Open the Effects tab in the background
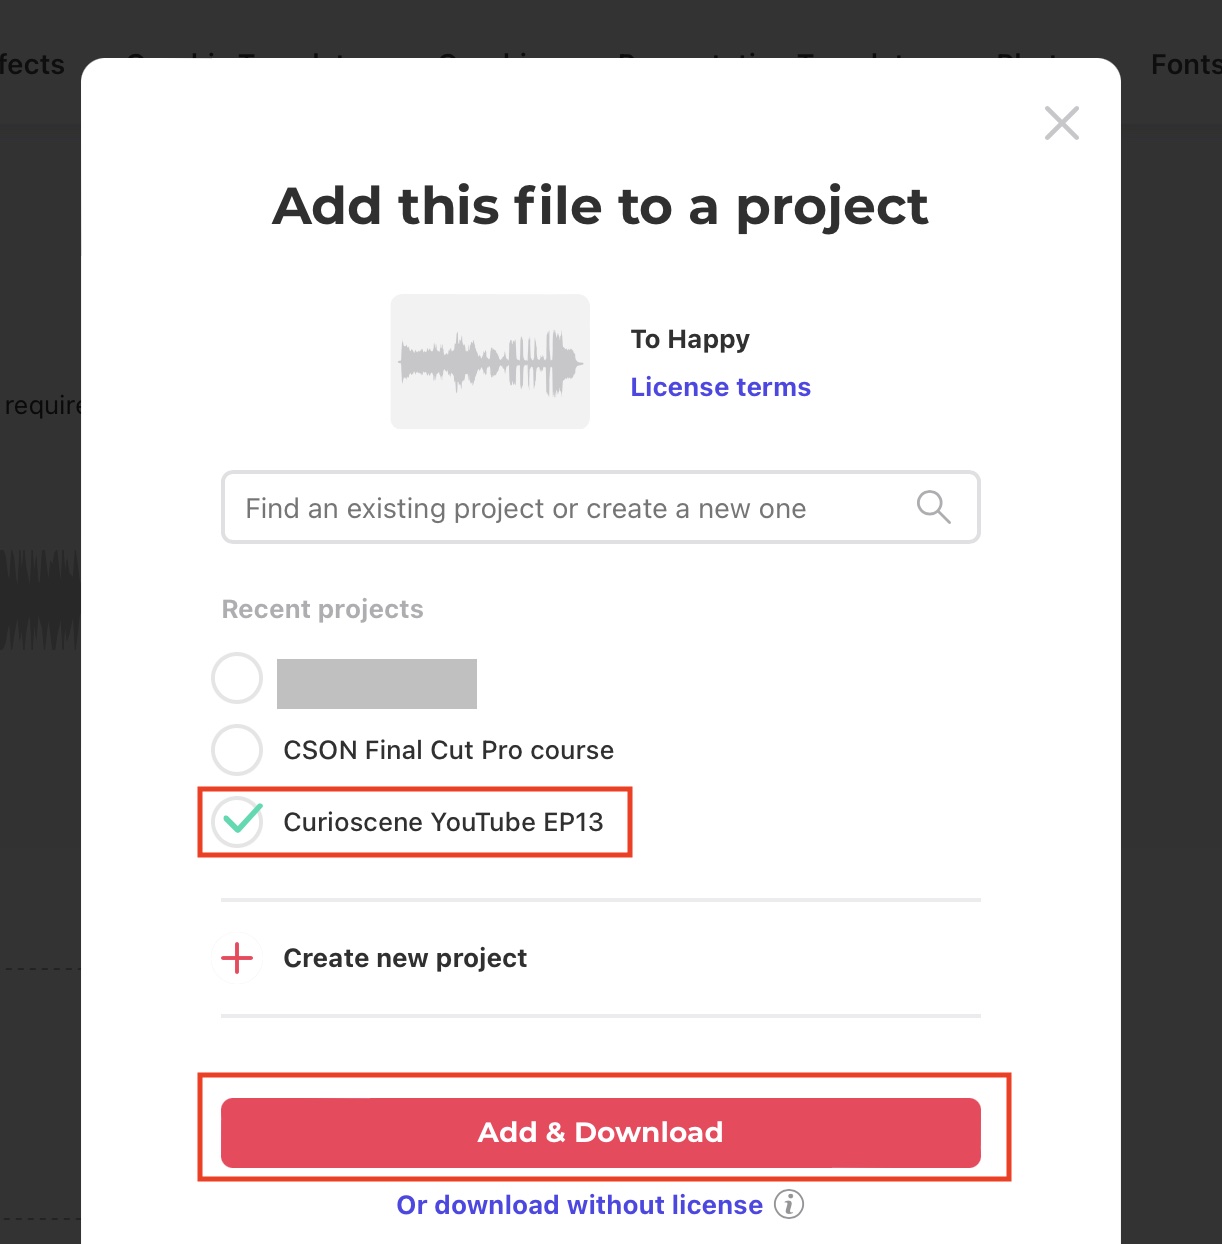 (x=32, y=65)
